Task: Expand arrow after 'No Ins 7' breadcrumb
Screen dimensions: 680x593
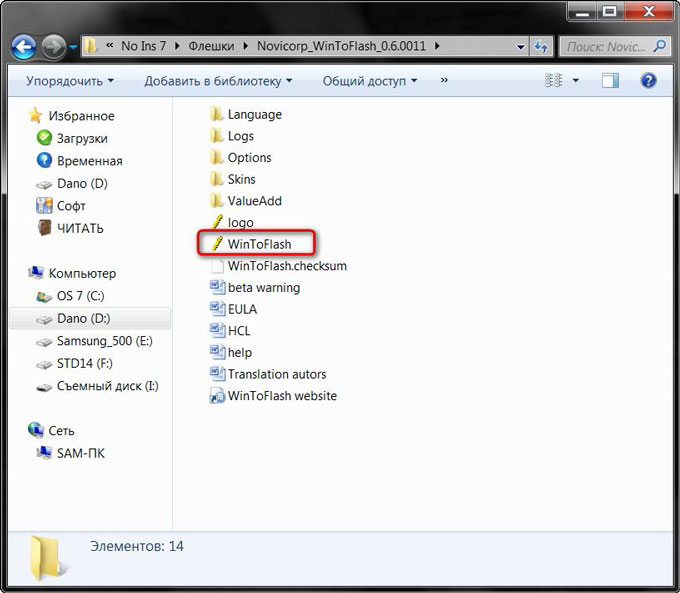Action: tap(177, 46)
